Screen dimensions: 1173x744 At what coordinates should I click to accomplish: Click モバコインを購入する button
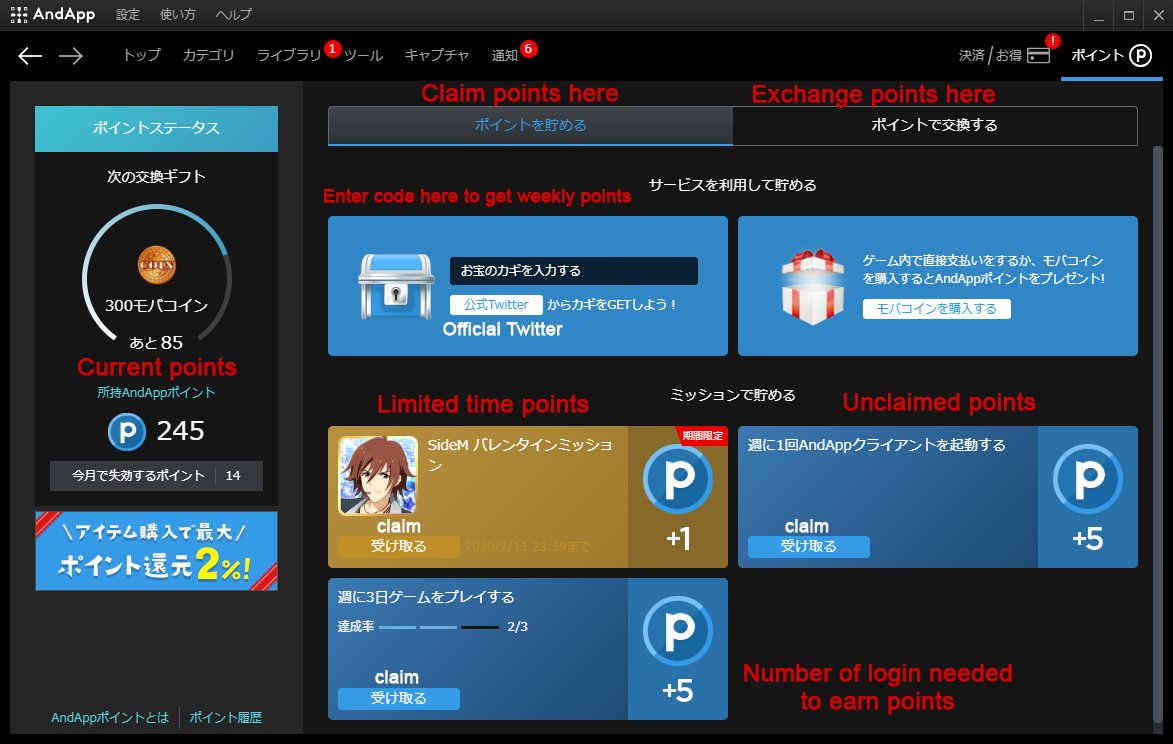click(937, 309)
